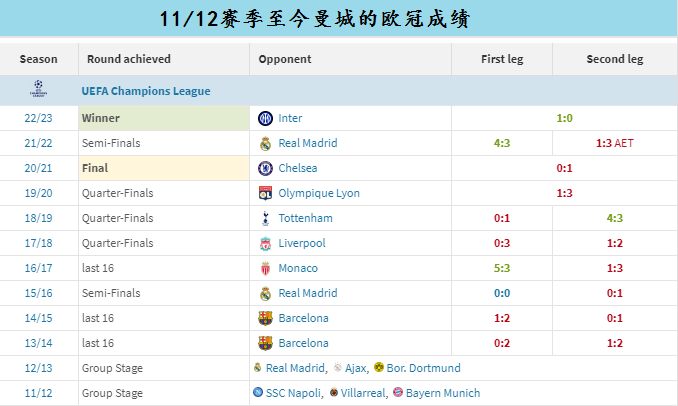This screenshot has height=406, width=678.
Task: Click the Olympique Lyon crest icon
Action: coord(265,193)
